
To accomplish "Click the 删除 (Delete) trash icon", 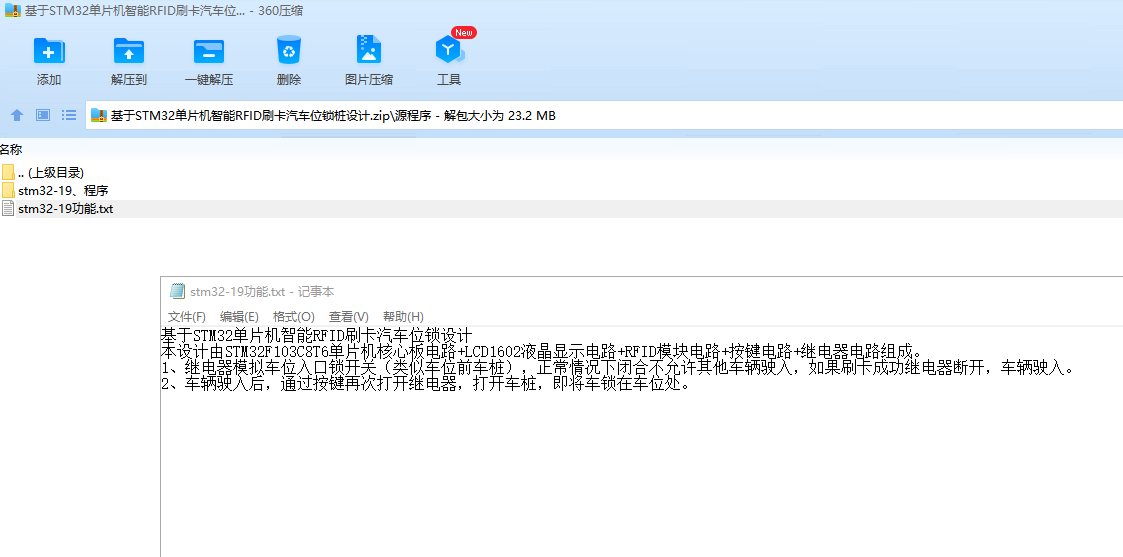I will pyautogui.click(x=289, y=50).
